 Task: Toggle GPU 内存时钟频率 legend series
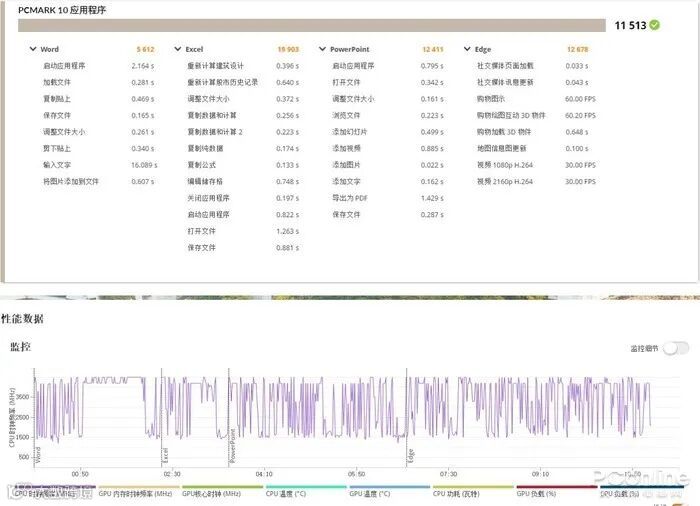click(139, 492)
